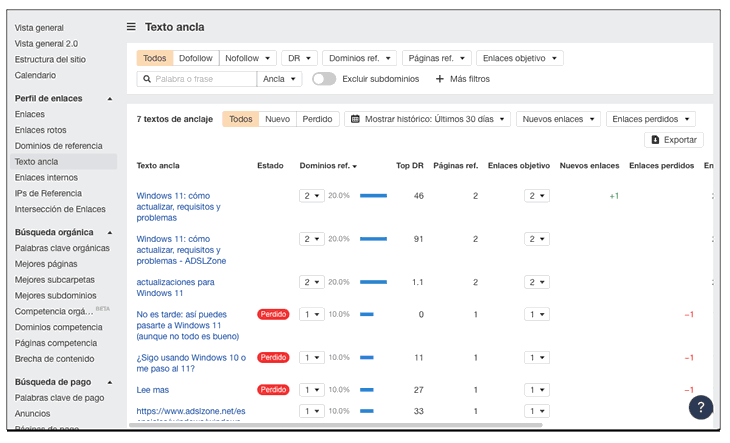The image size is (730, 443).
Task: Open the DR filter dropdown
Action: tap(299, 58)
